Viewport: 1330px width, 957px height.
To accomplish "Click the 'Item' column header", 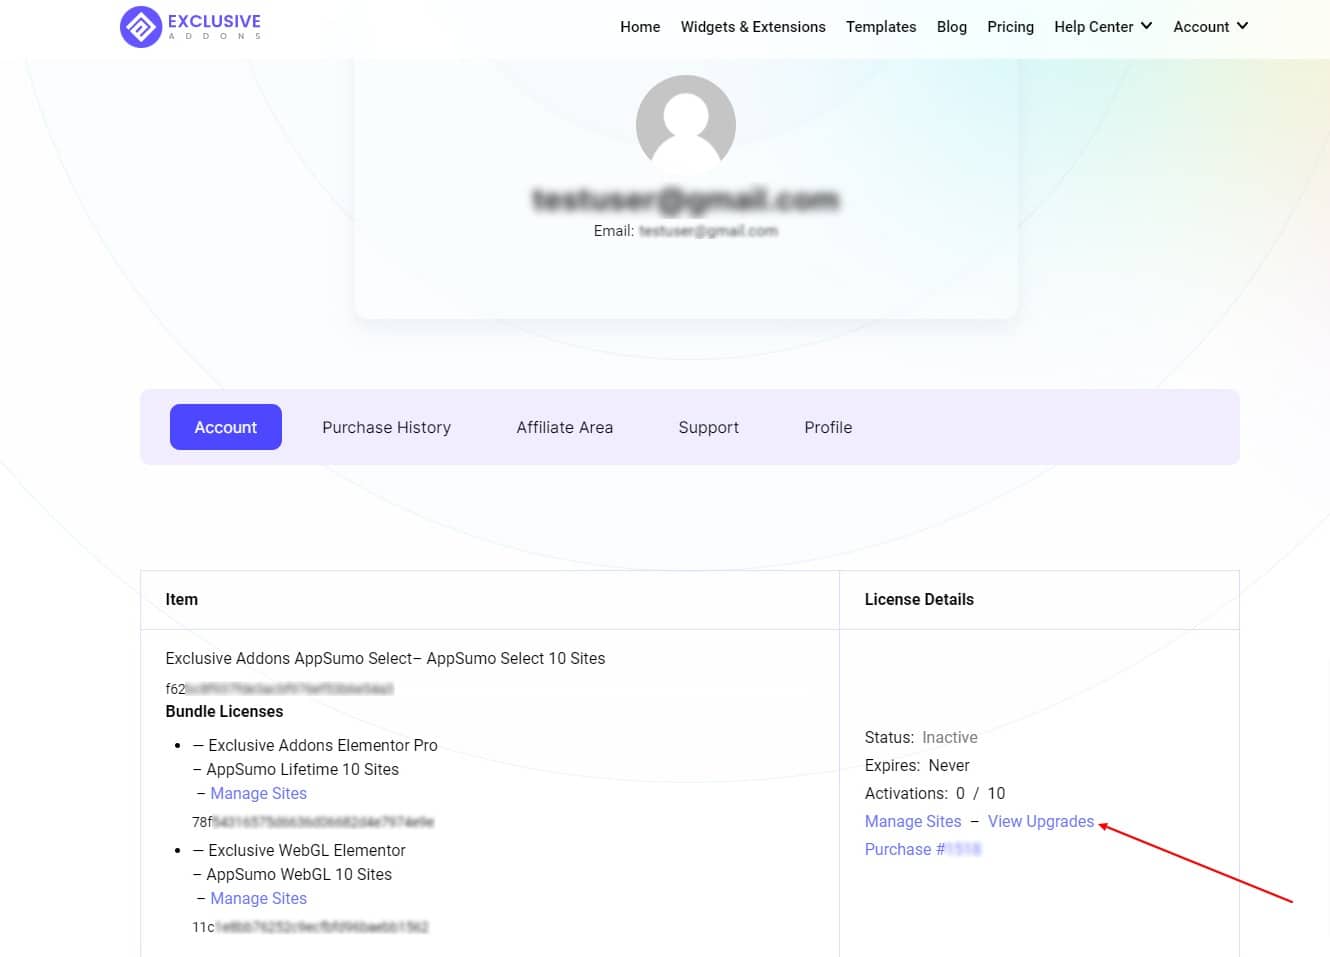I will (x=181, y=599).
